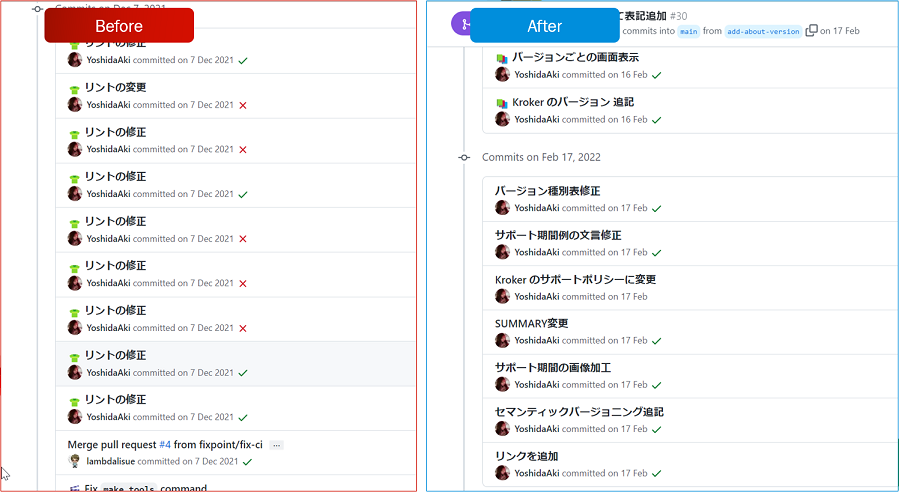Open the add-about-version branch label

click(x=763, y=31)
